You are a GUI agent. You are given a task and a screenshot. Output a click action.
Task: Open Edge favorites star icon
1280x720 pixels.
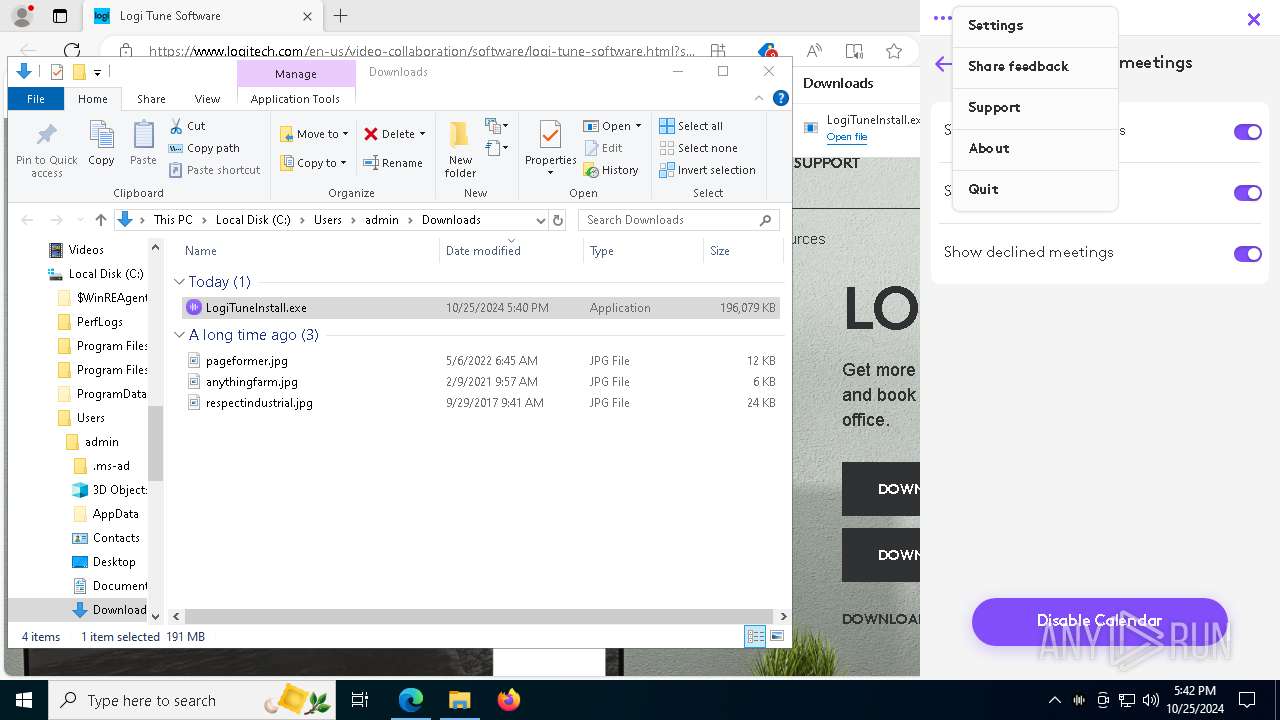click(x=894, y=51)
